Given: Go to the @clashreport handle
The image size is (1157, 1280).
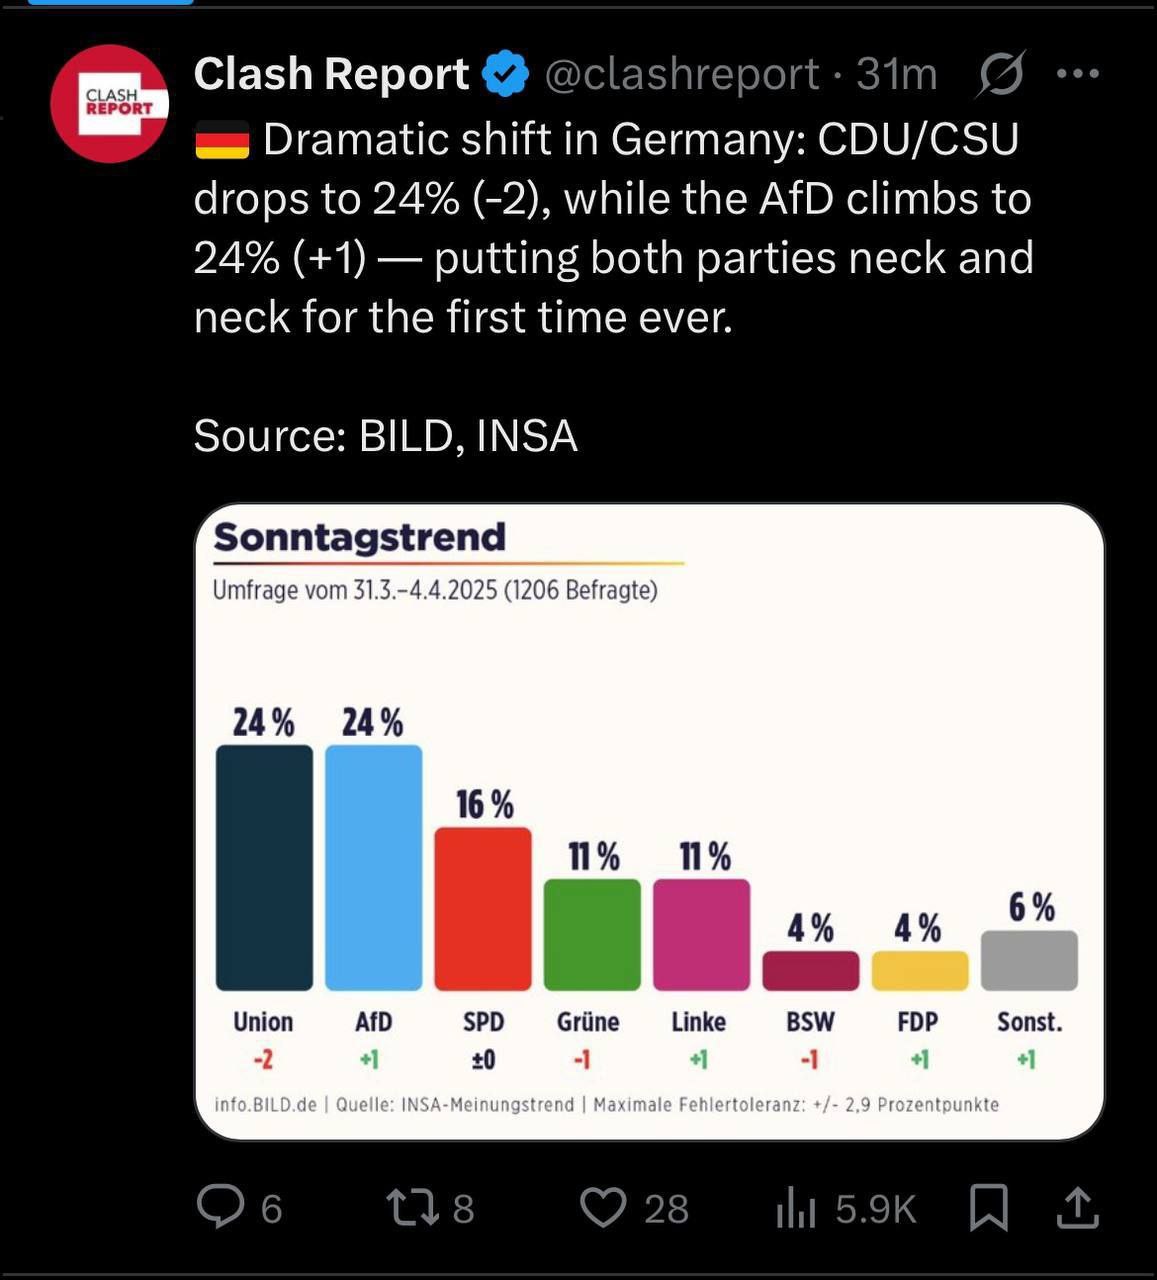Looking at the screenshot, I should pos(681,74).
